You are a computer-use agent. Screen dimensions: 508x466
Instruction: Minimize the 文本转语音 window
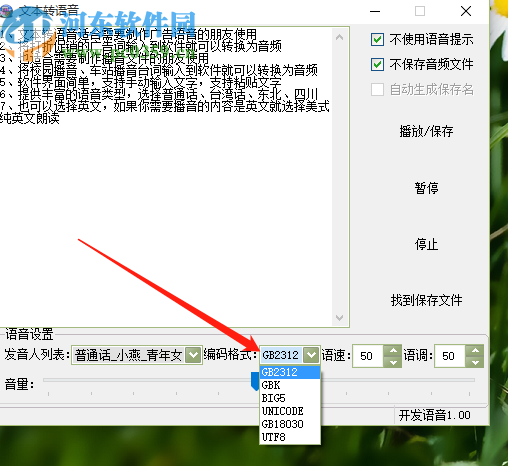(x=375, y=11)
